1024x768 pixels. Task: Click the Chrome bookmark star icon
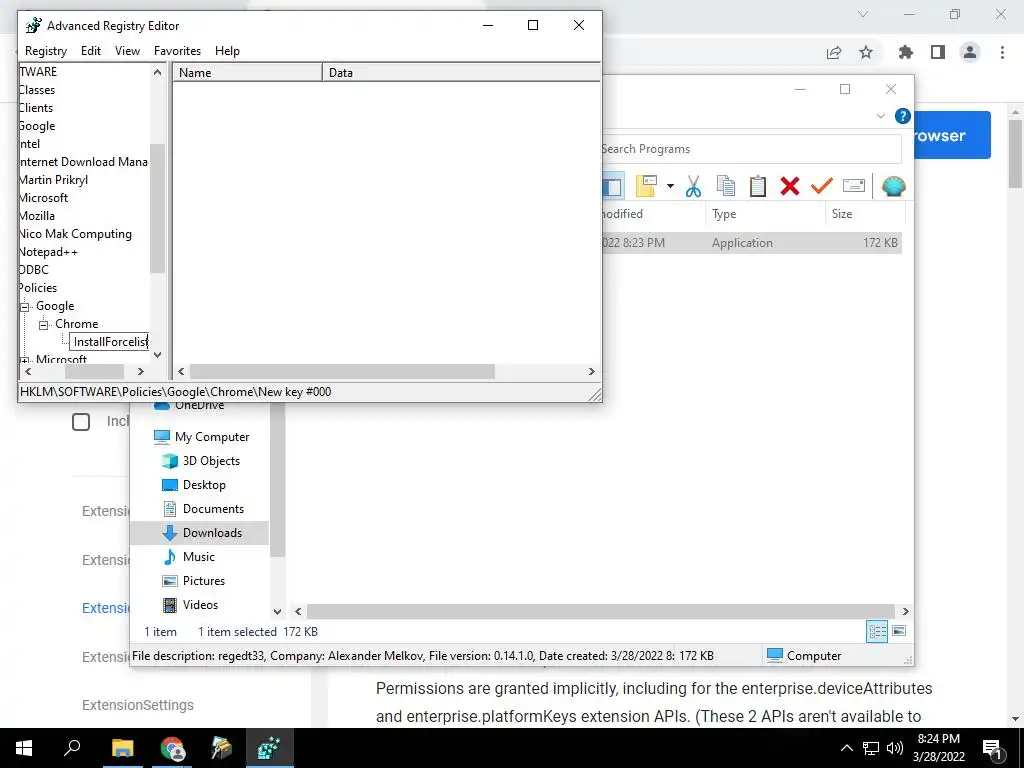pyautogui.click(x=866, y=52)
